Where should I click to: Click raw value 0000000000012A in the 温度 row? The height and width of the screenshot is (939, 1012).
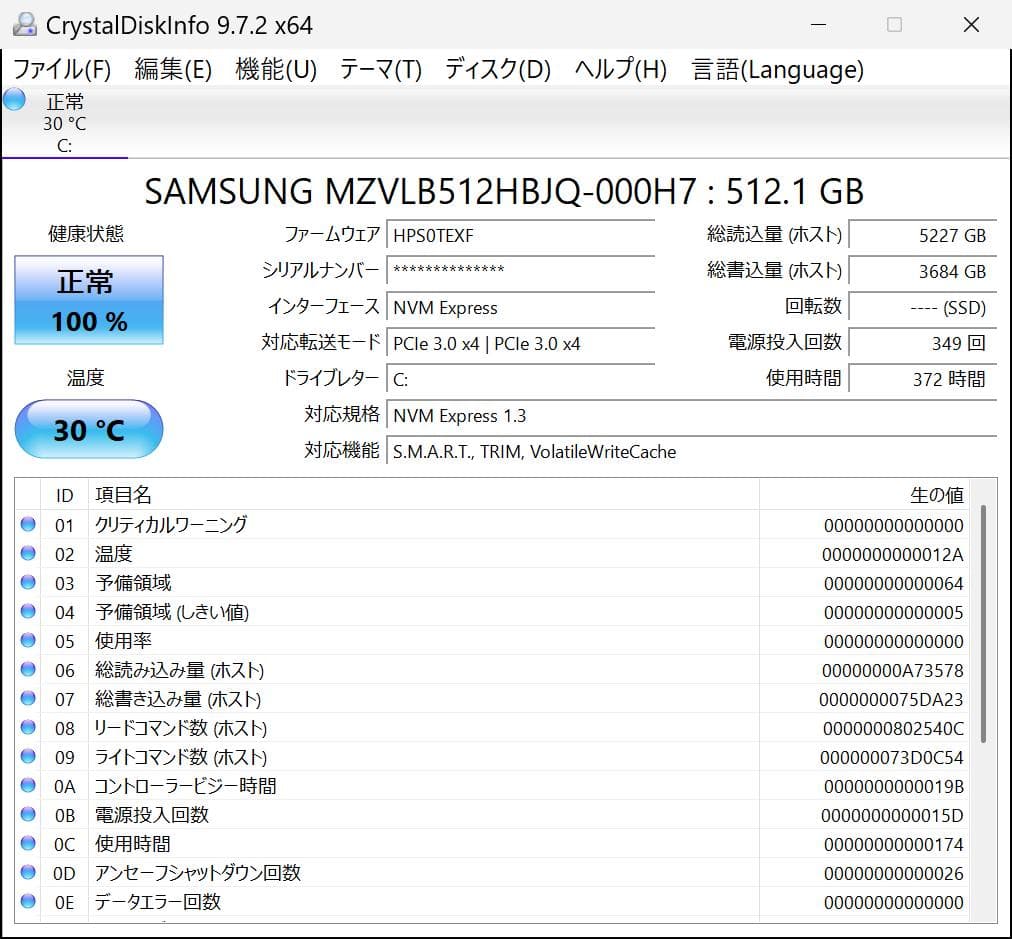[893, 554]
